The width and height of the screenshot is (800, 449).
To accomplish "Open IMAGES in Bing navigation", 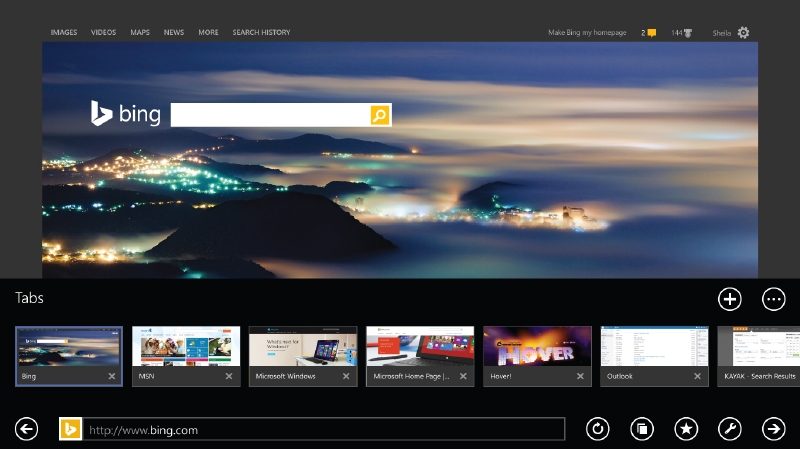I will tap(64, 32).
